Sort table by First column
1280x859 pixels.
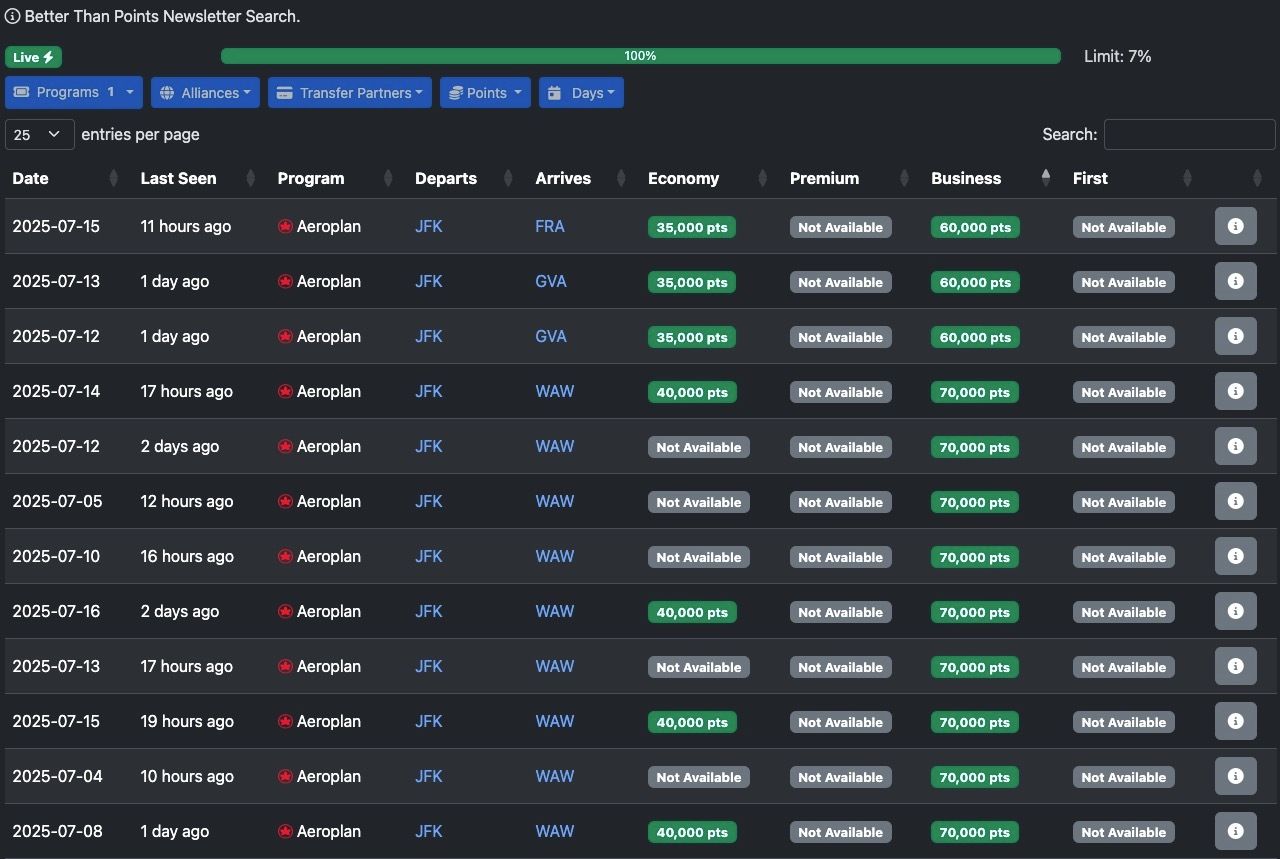pos(1131,178)
